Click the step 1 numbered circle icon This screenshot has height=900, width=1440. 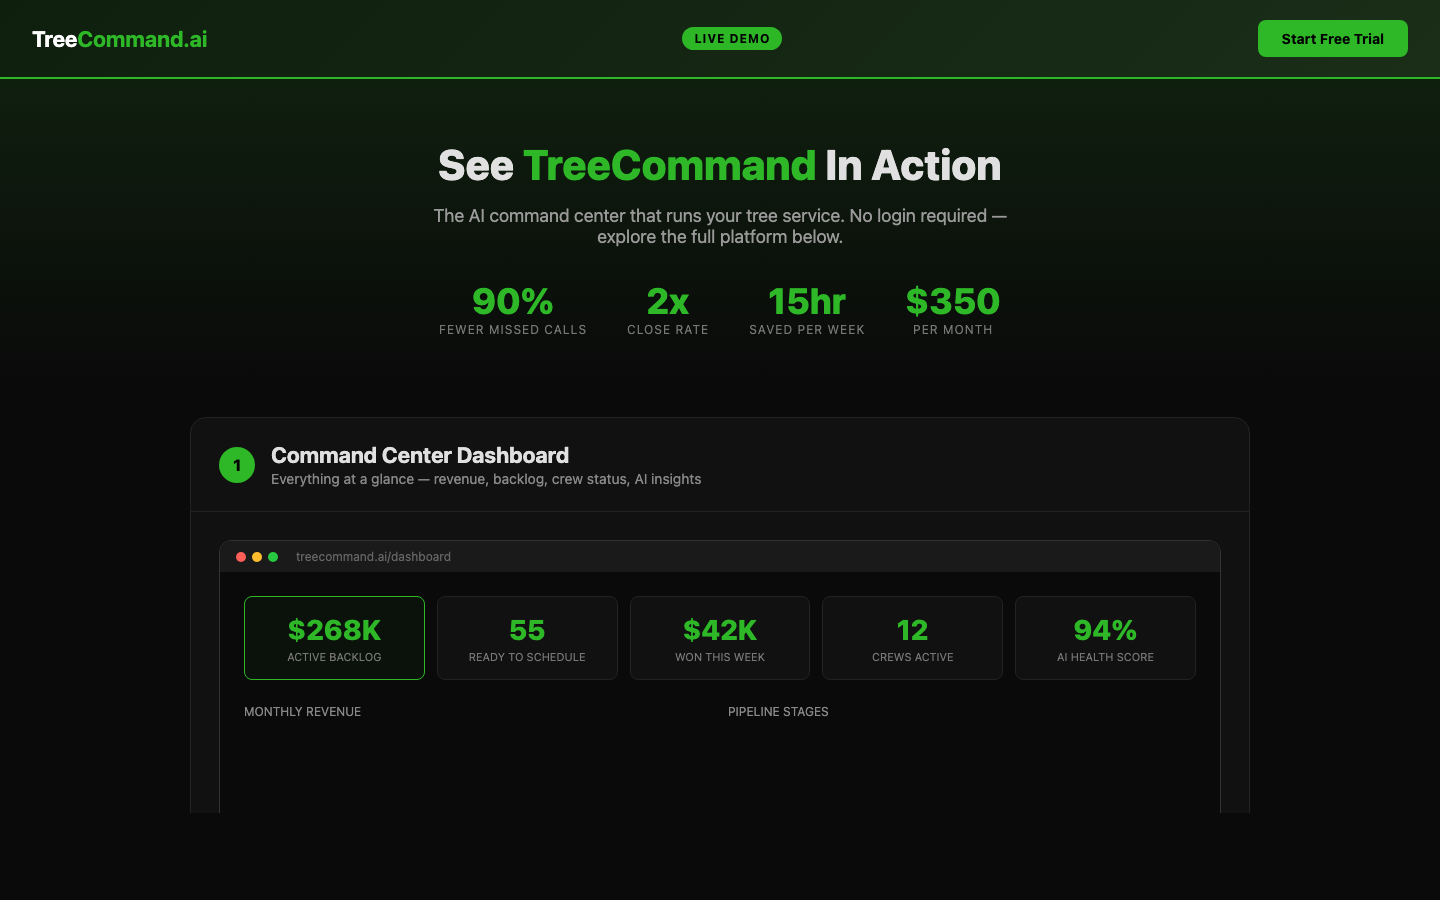pyautogui.click(x=237, y=465)
